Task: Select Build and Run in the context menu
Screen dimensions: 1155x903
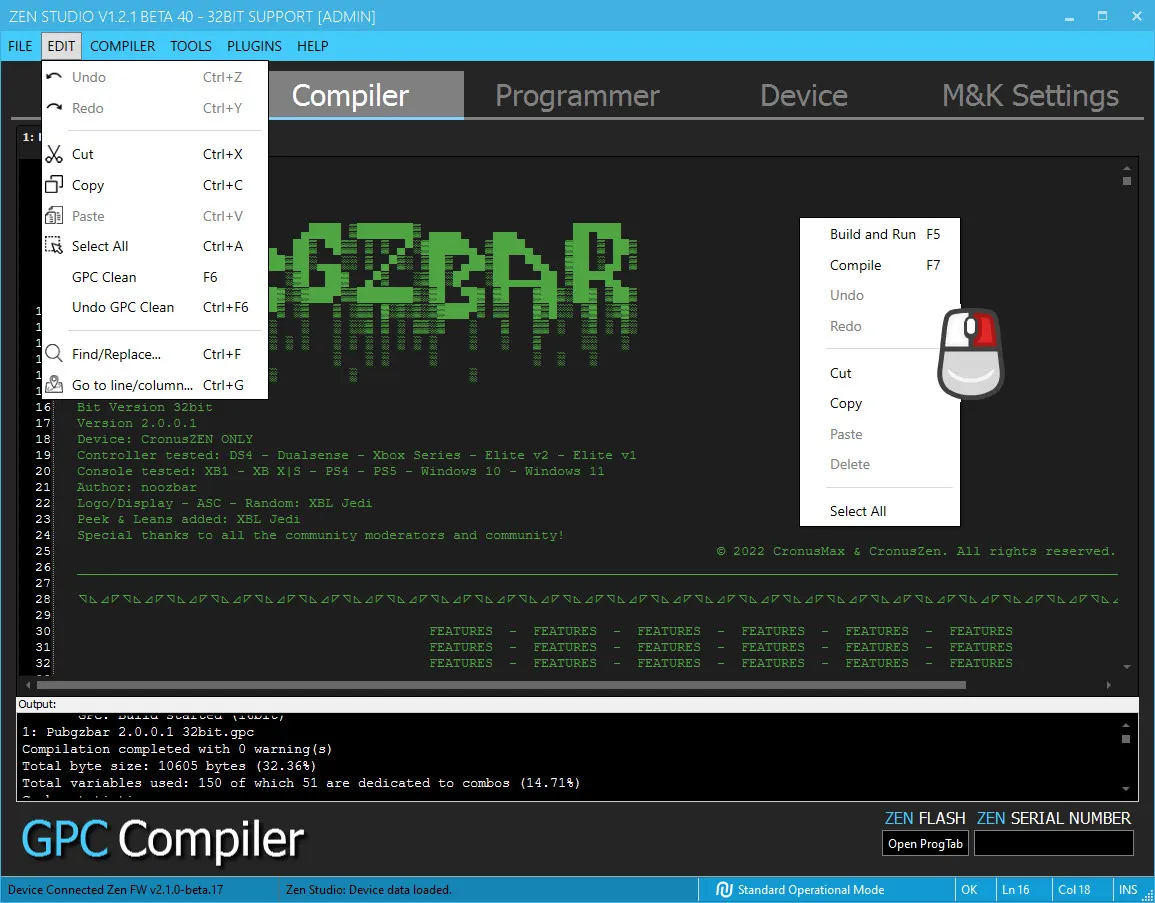Action: point(880,234)
